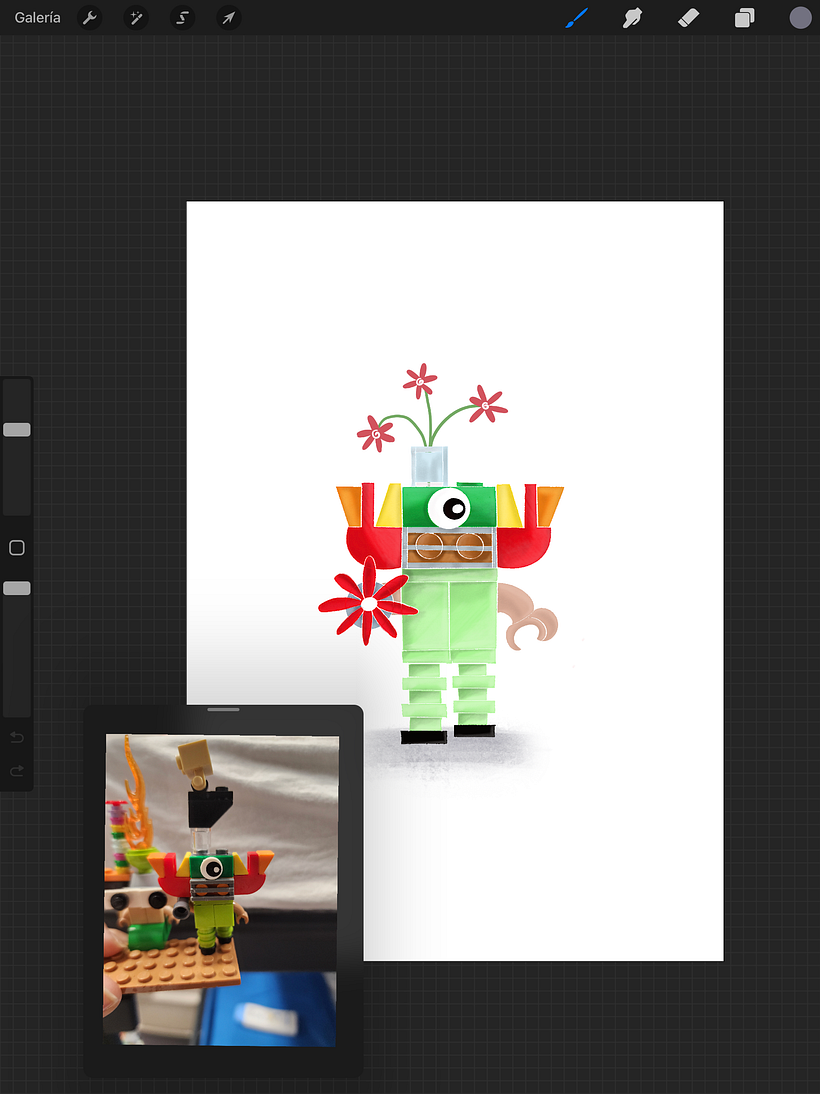Activate the Transform arrow tool

click(229, 17)
